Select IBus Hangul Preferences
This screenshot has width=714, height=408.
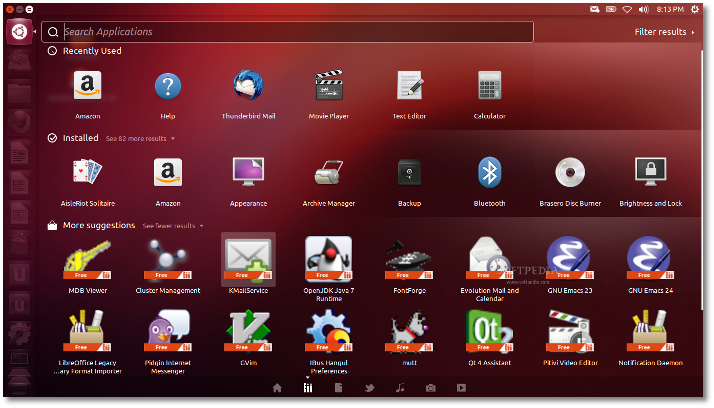click(x=329, y=331)
